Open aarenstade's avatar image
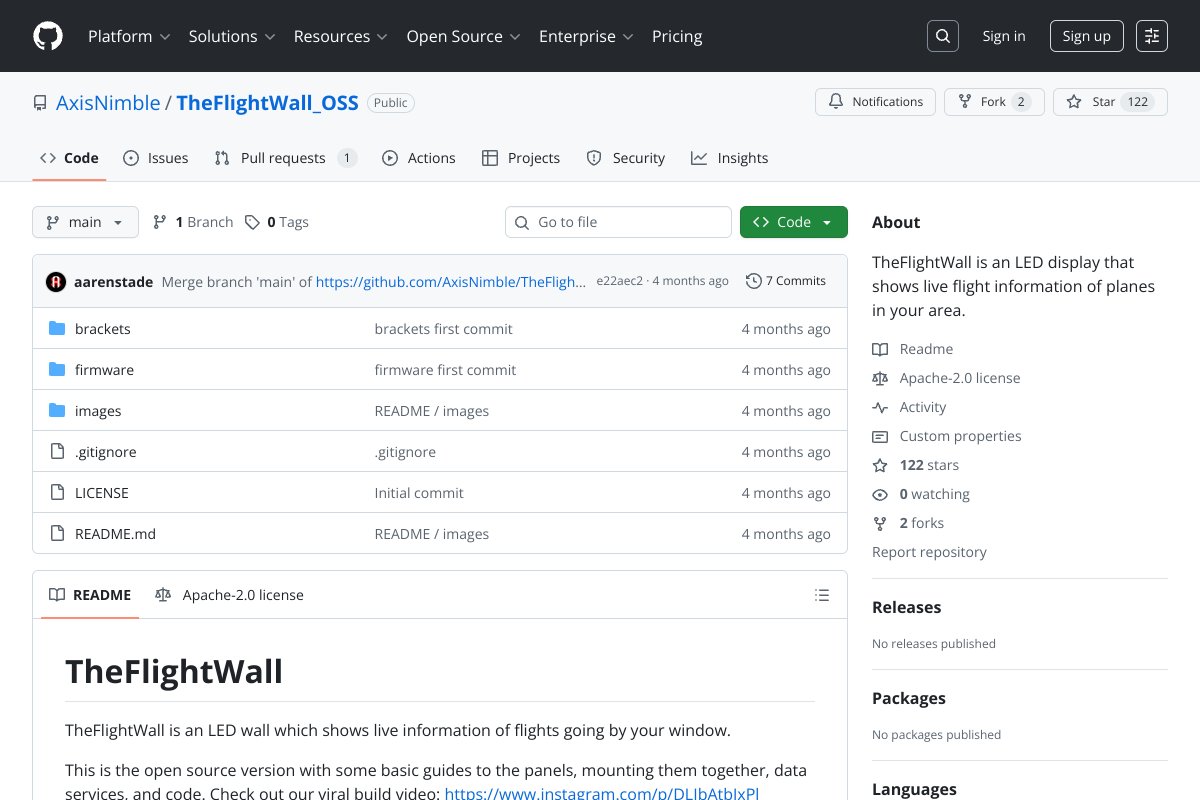This screenshot has height=800, width=1200. 56,281
